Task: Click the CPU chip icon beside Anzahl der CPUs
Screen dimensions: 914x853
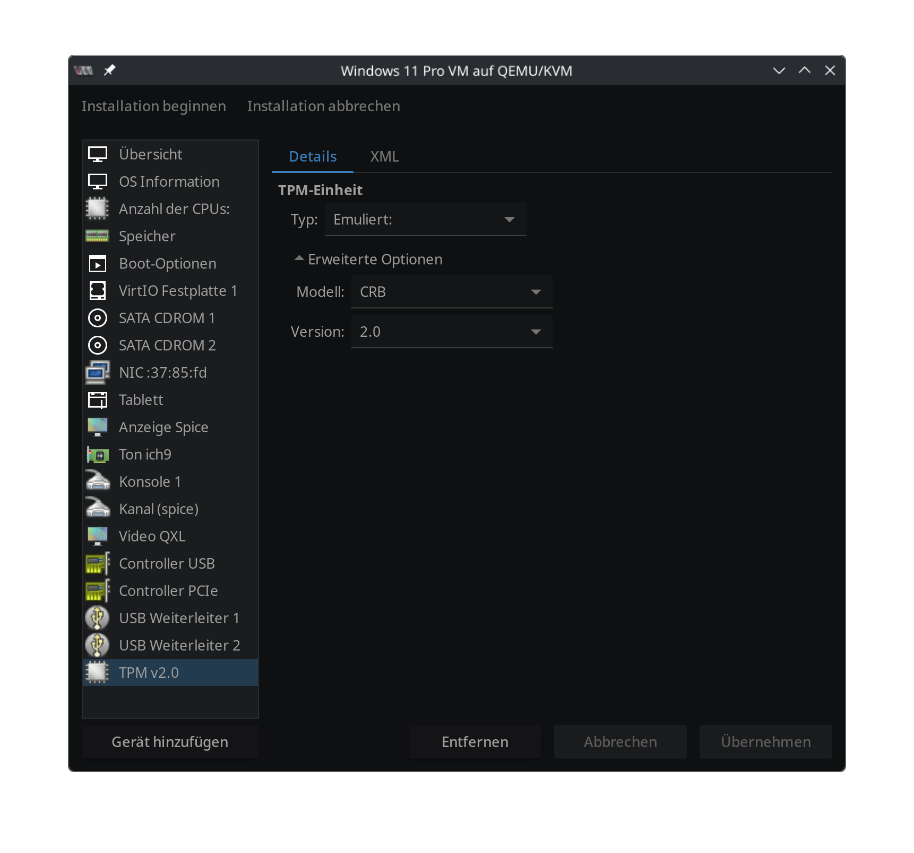Action: pos(97,209)
